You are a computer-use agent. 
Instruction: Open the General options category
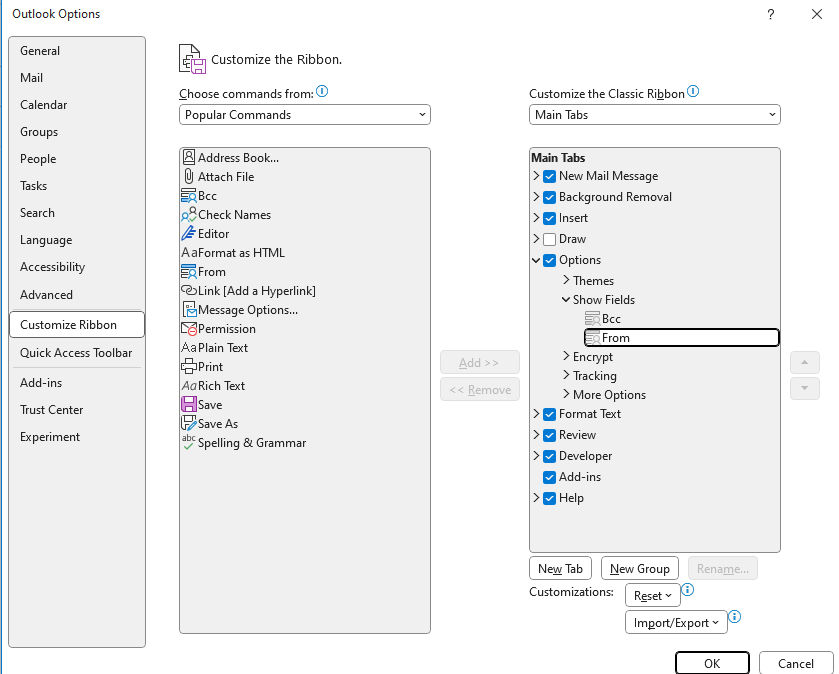[77, 51]
